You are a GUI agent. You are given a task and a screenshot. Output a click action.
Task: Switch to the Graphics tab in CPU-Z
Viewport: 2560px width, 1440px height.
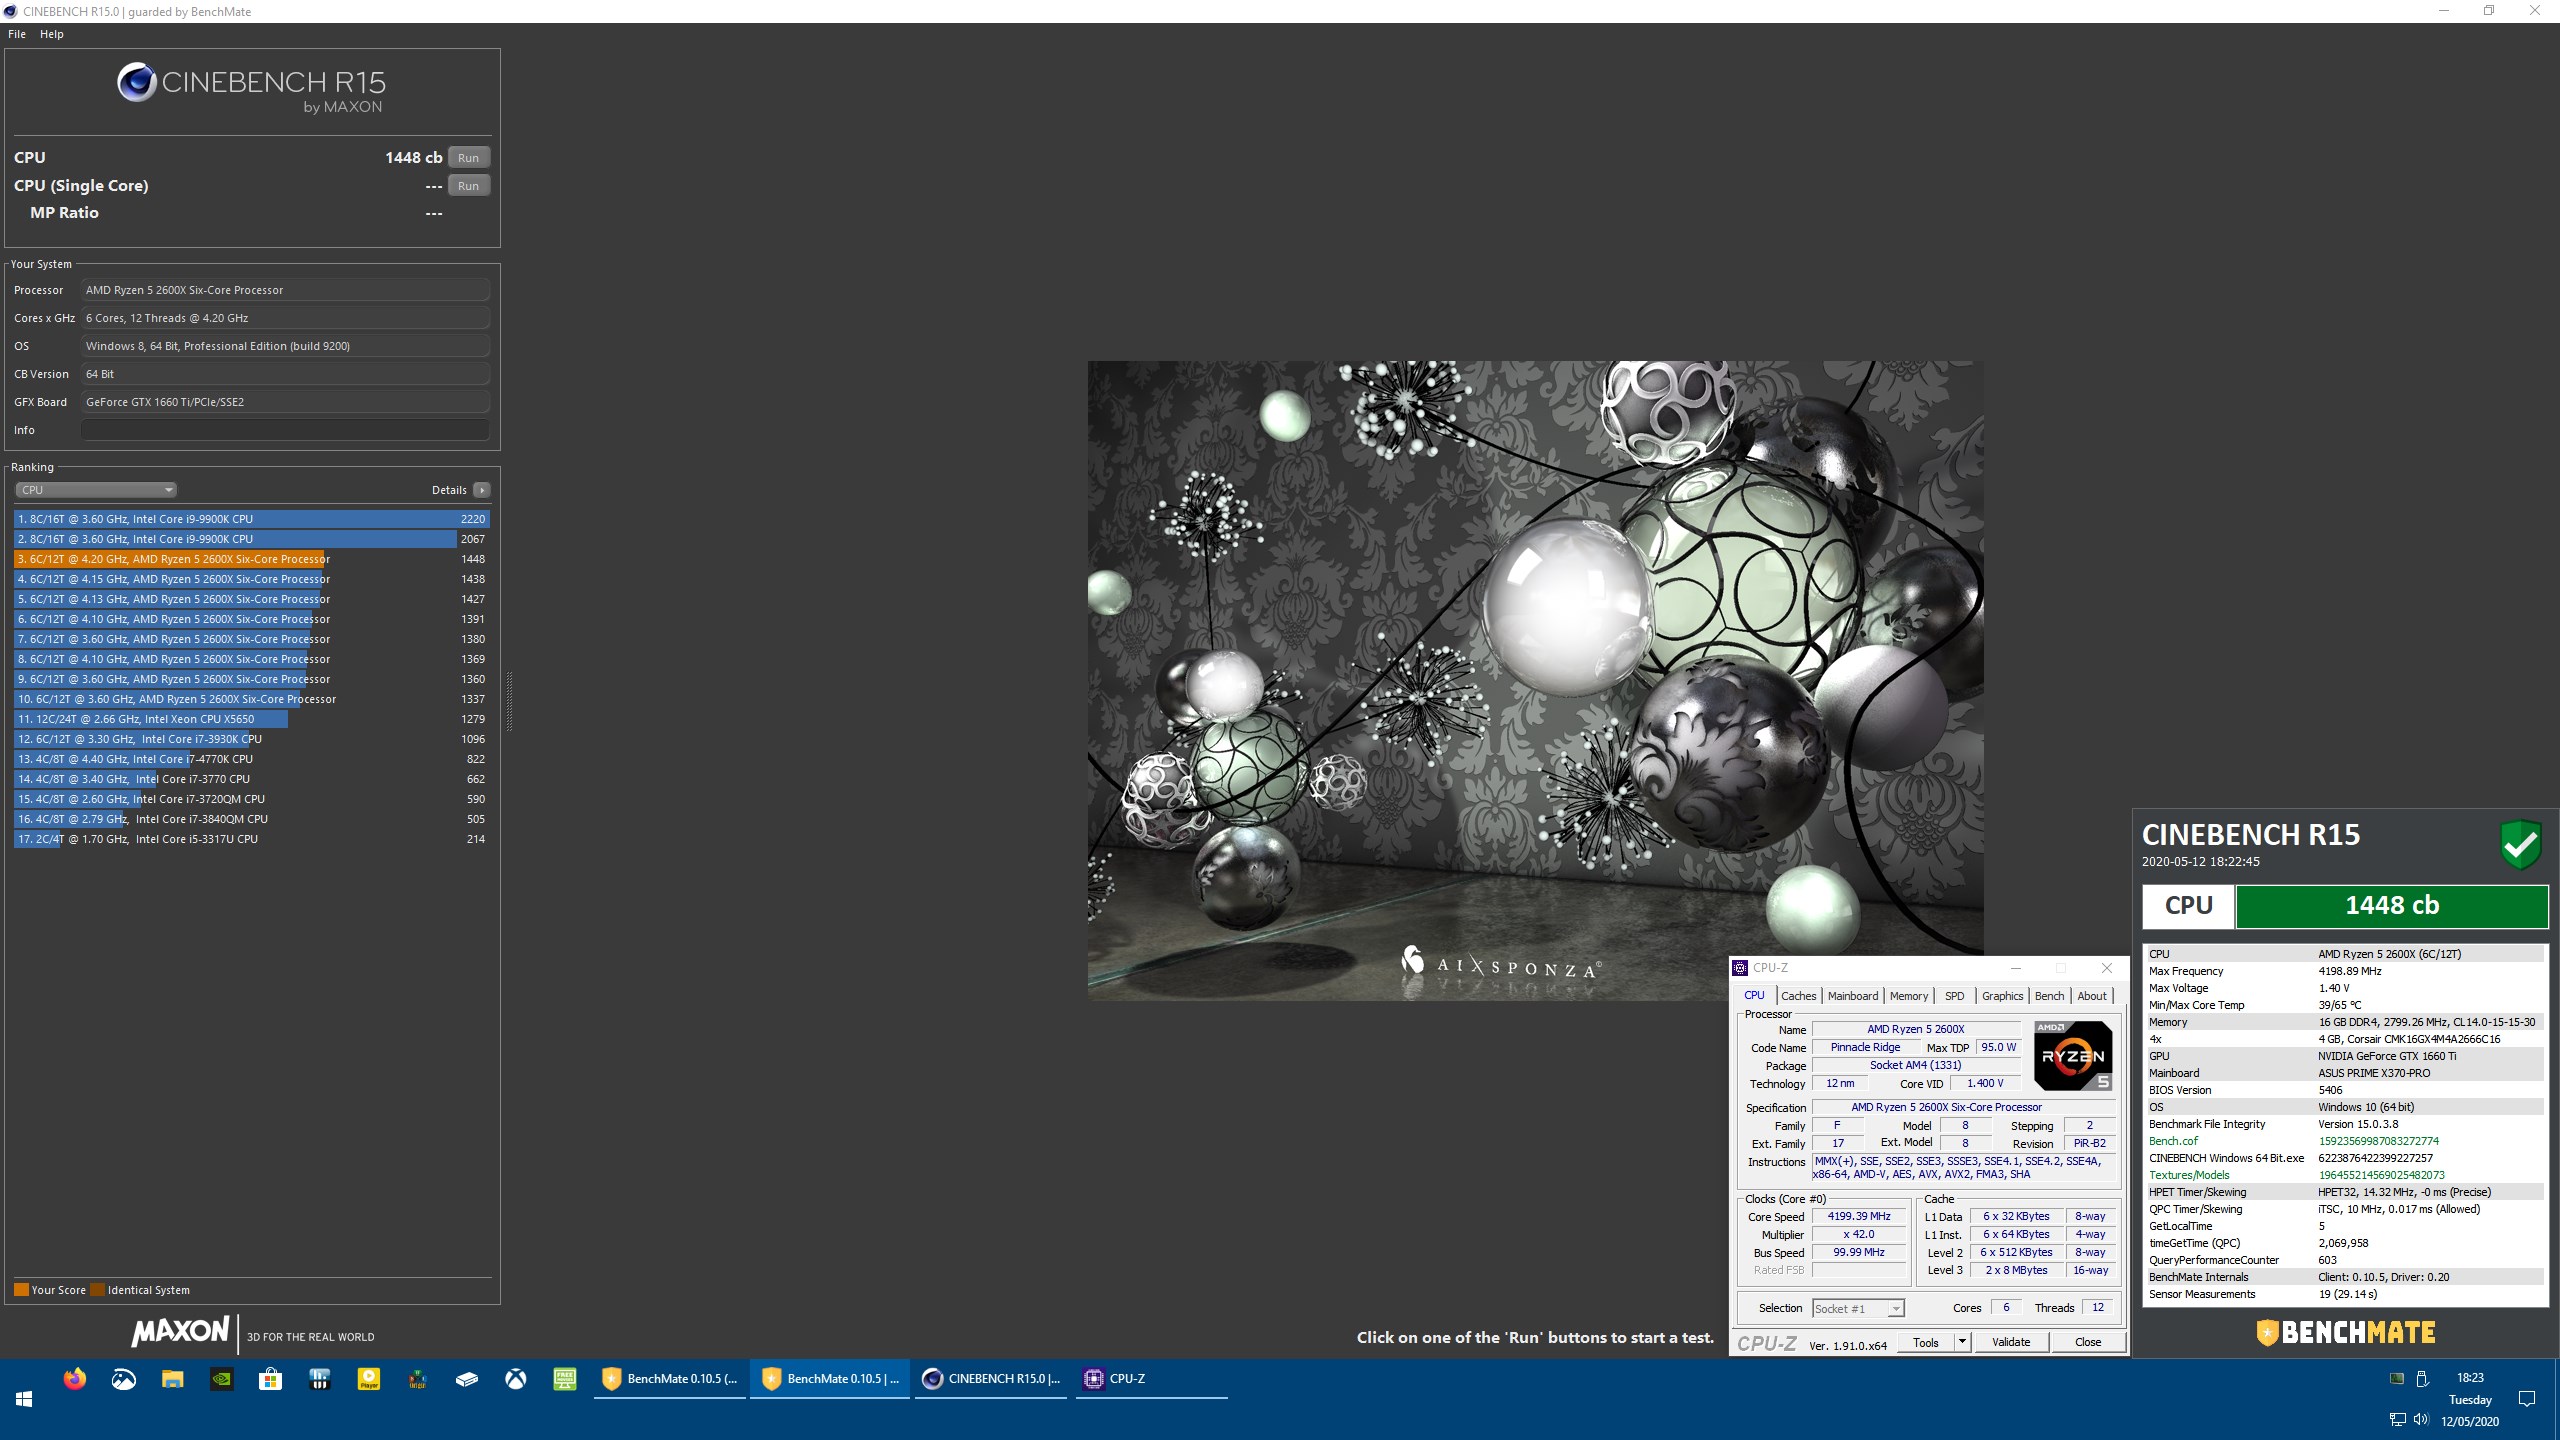2002,996
